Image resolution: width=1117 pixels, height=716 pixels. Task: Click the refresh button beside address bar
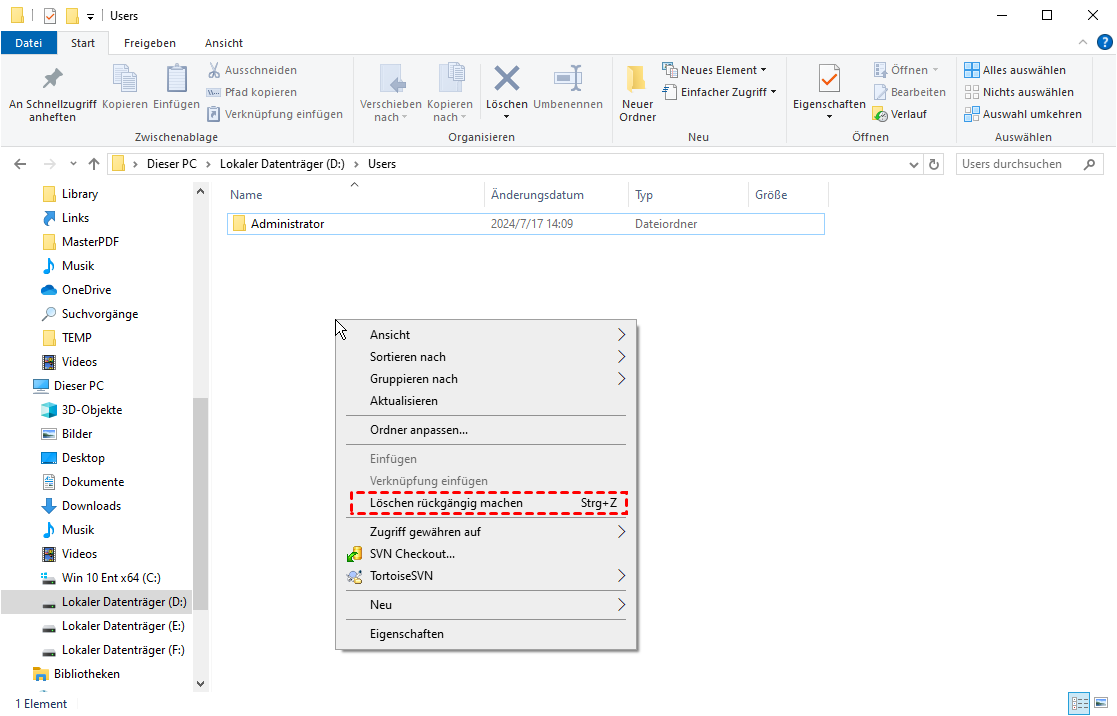934,164
